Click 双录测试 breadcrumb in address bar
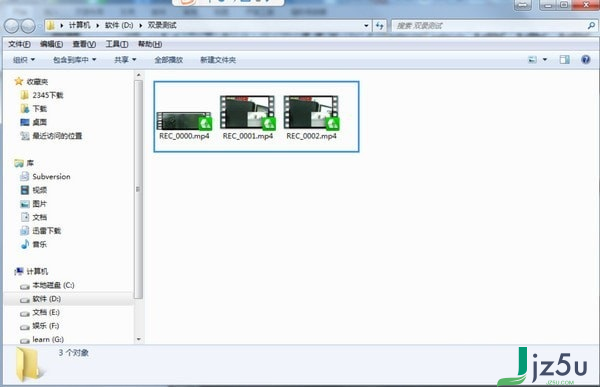The height and width of the screenshot is (387, 600). pyautogui.click(x=162, y=25)
